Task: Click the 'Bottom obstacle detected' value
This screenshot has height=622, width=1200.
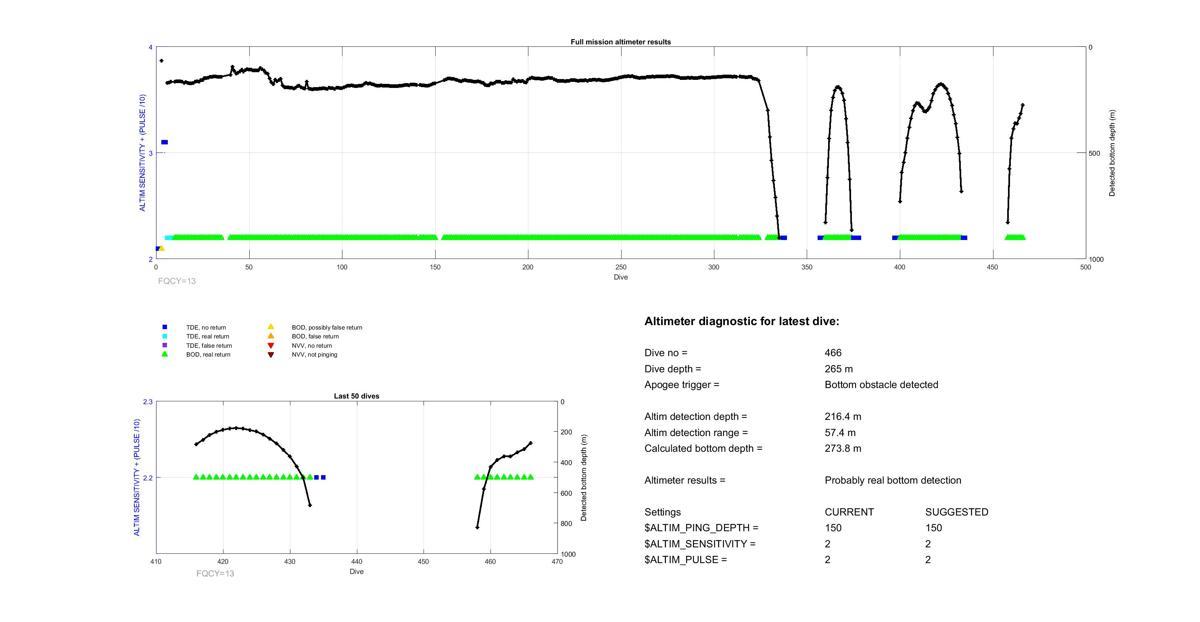Action: [881, 385]
